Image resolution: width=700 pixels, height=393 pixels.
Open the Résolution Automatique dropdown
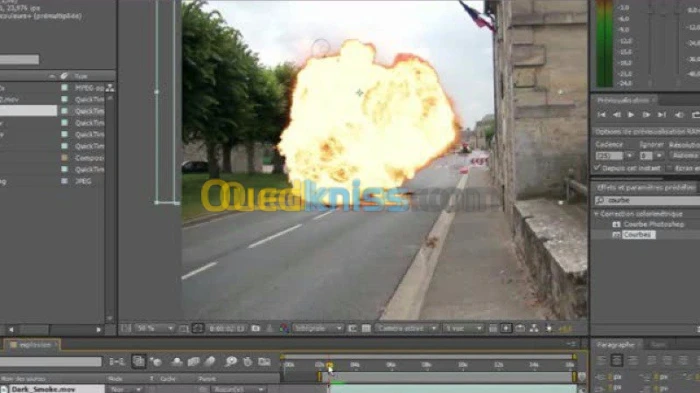684,155
